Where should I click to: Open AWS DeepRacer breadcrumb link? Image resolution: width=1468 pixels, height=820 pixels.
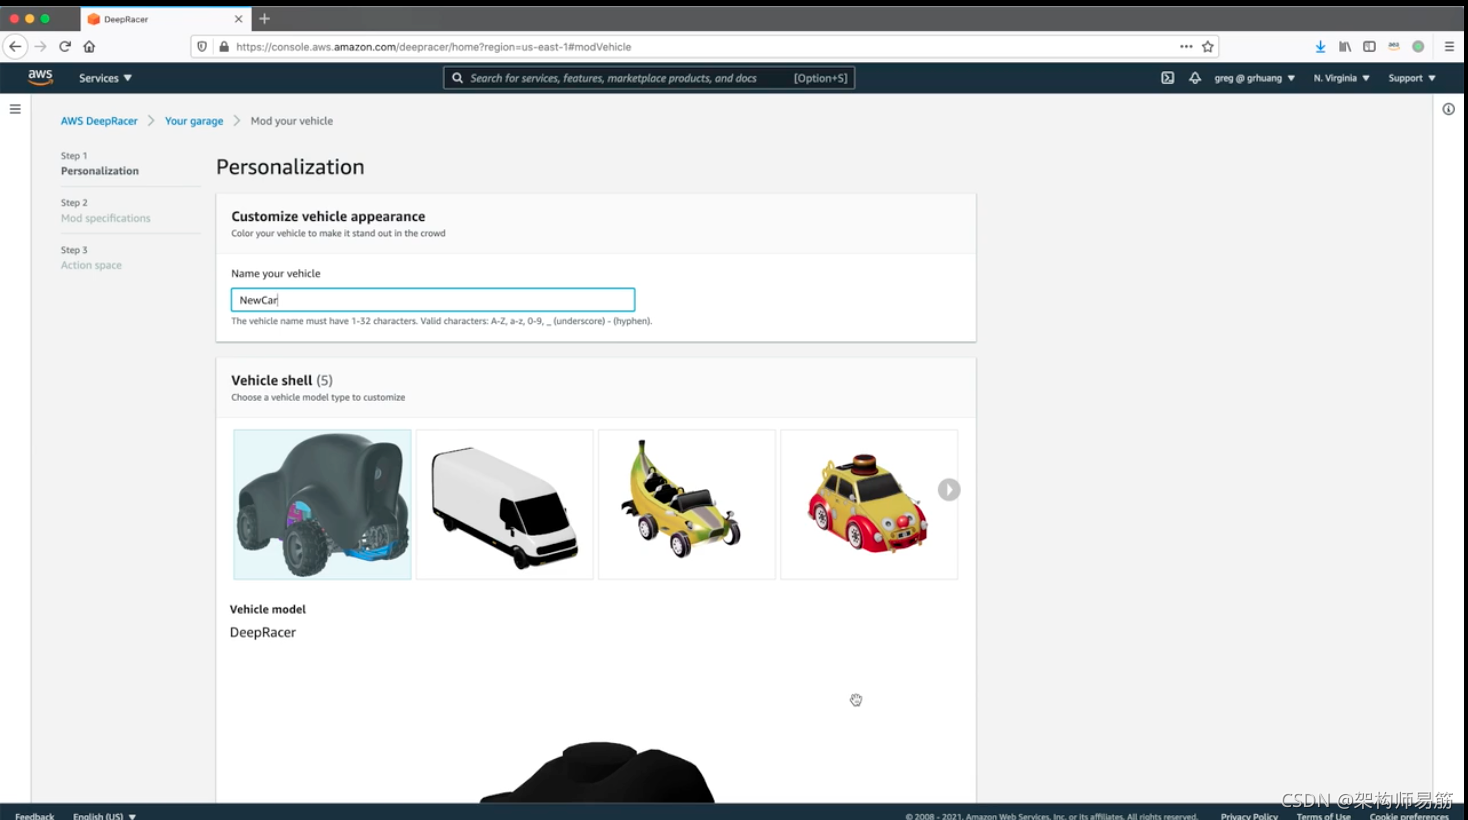click(99, 121)
